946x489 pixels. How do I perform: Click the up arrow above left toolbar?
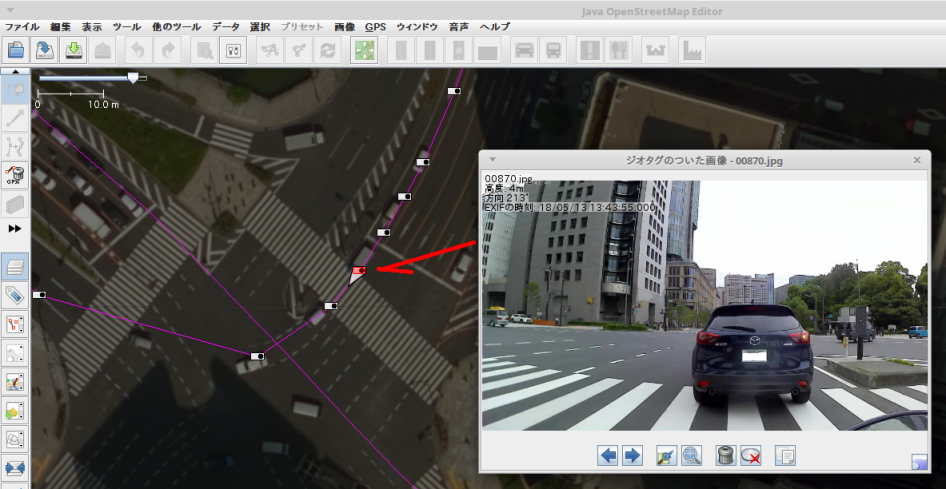tap(16, 71)
